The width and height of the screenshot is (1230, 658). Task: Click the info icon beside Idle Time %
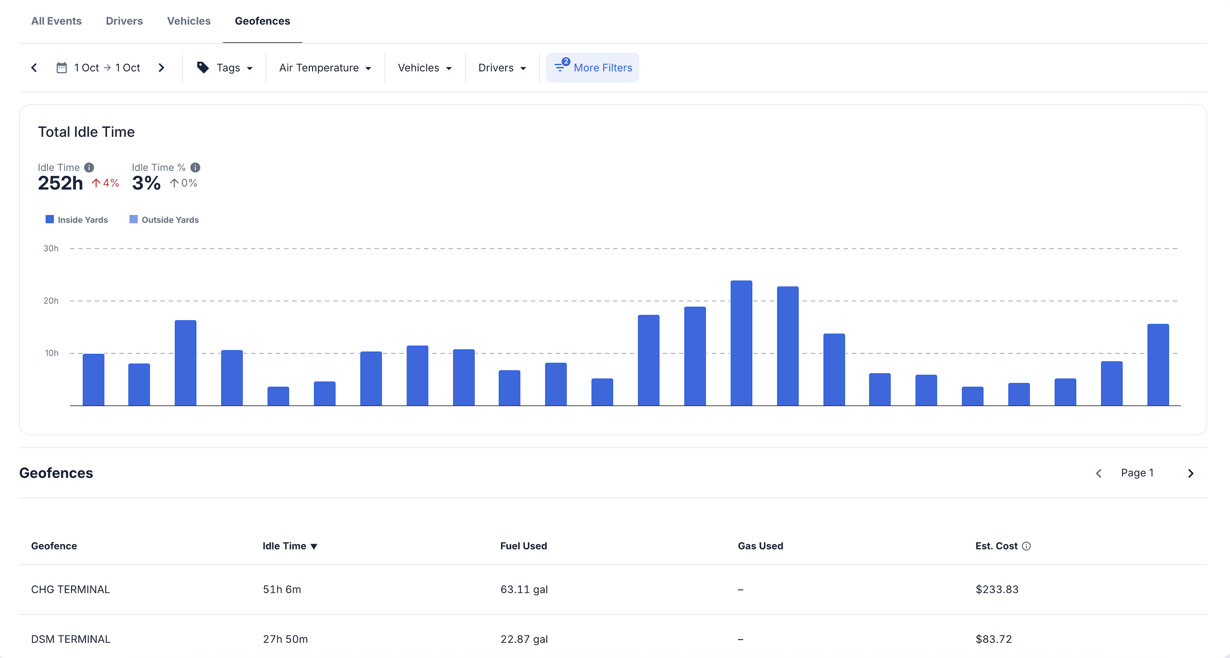point(195,168)
